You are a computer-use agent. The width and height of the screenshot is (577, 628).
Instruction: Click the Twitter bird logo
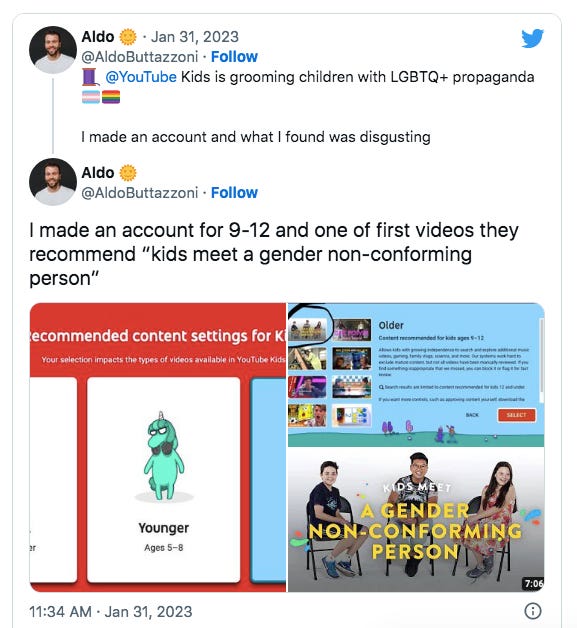[x=532, y=38]
